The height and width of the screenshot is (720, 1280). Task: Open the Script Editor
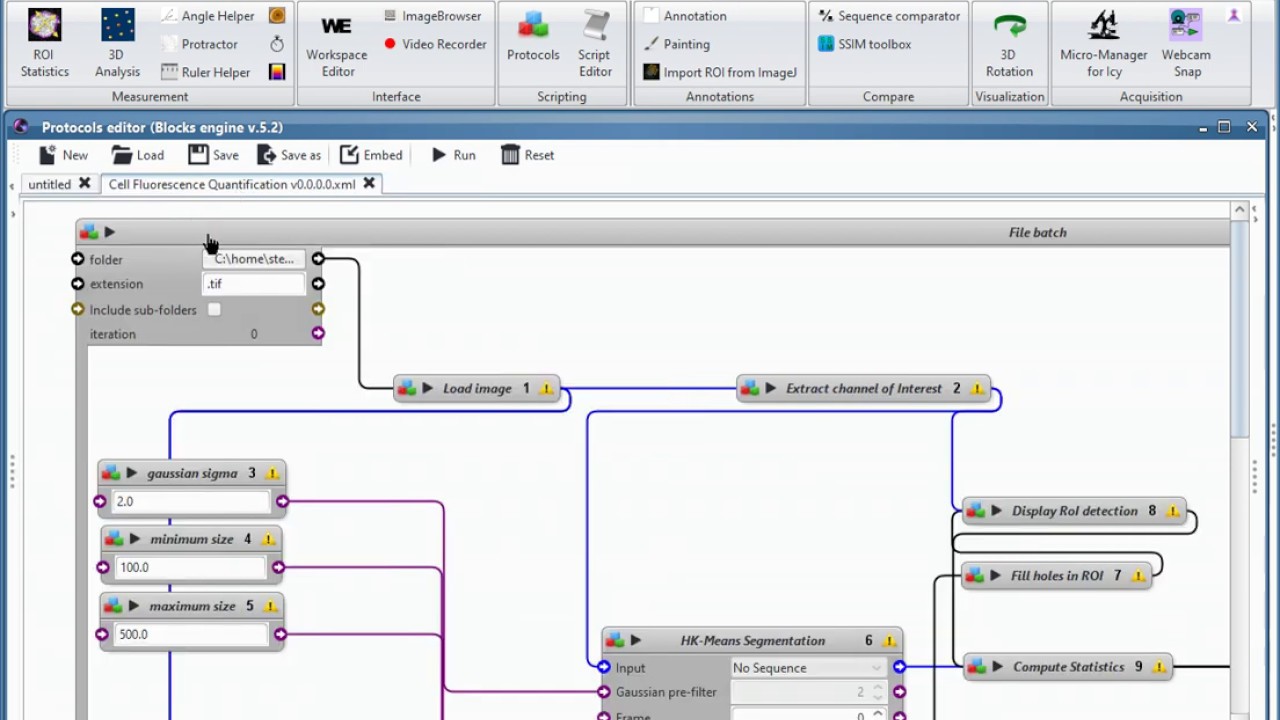point(595,42)
